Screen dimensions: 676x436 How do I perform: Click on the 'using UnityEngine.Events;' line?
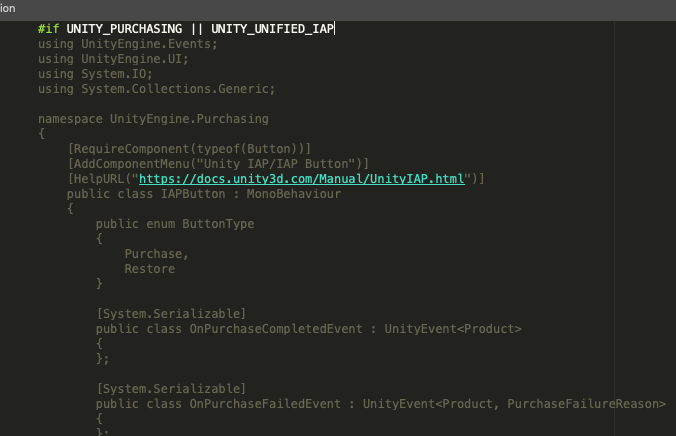pos(127,44)
